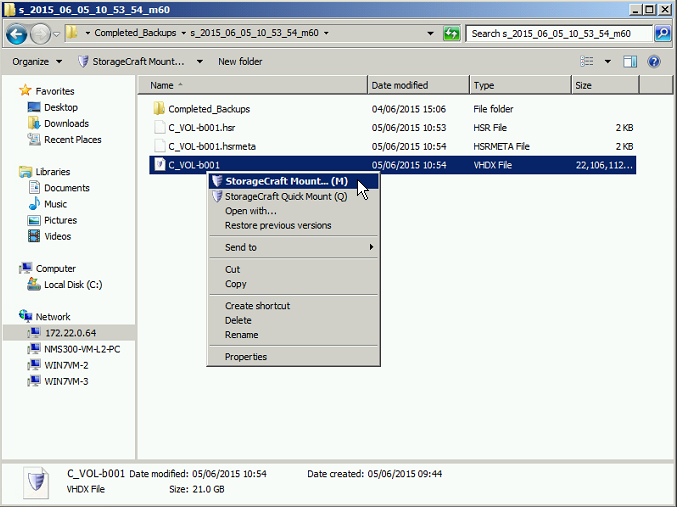Sort by the Type column header
This screenshot has height=507, width=677.
[x=520, y=85]
